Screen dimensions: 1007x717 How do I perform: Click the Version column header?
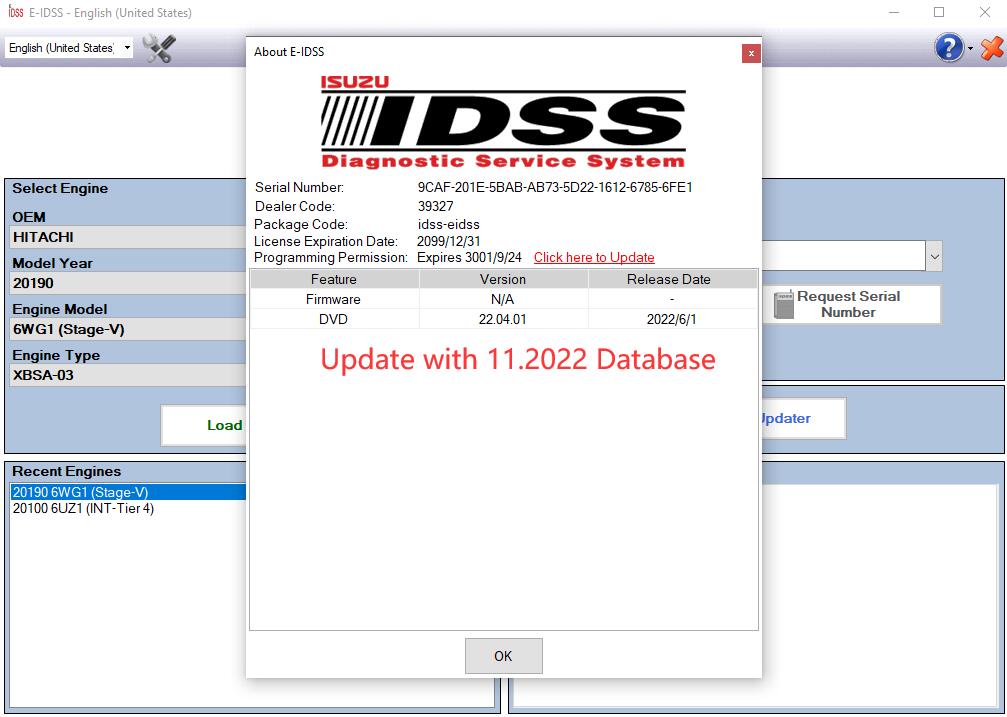(503, 279)
